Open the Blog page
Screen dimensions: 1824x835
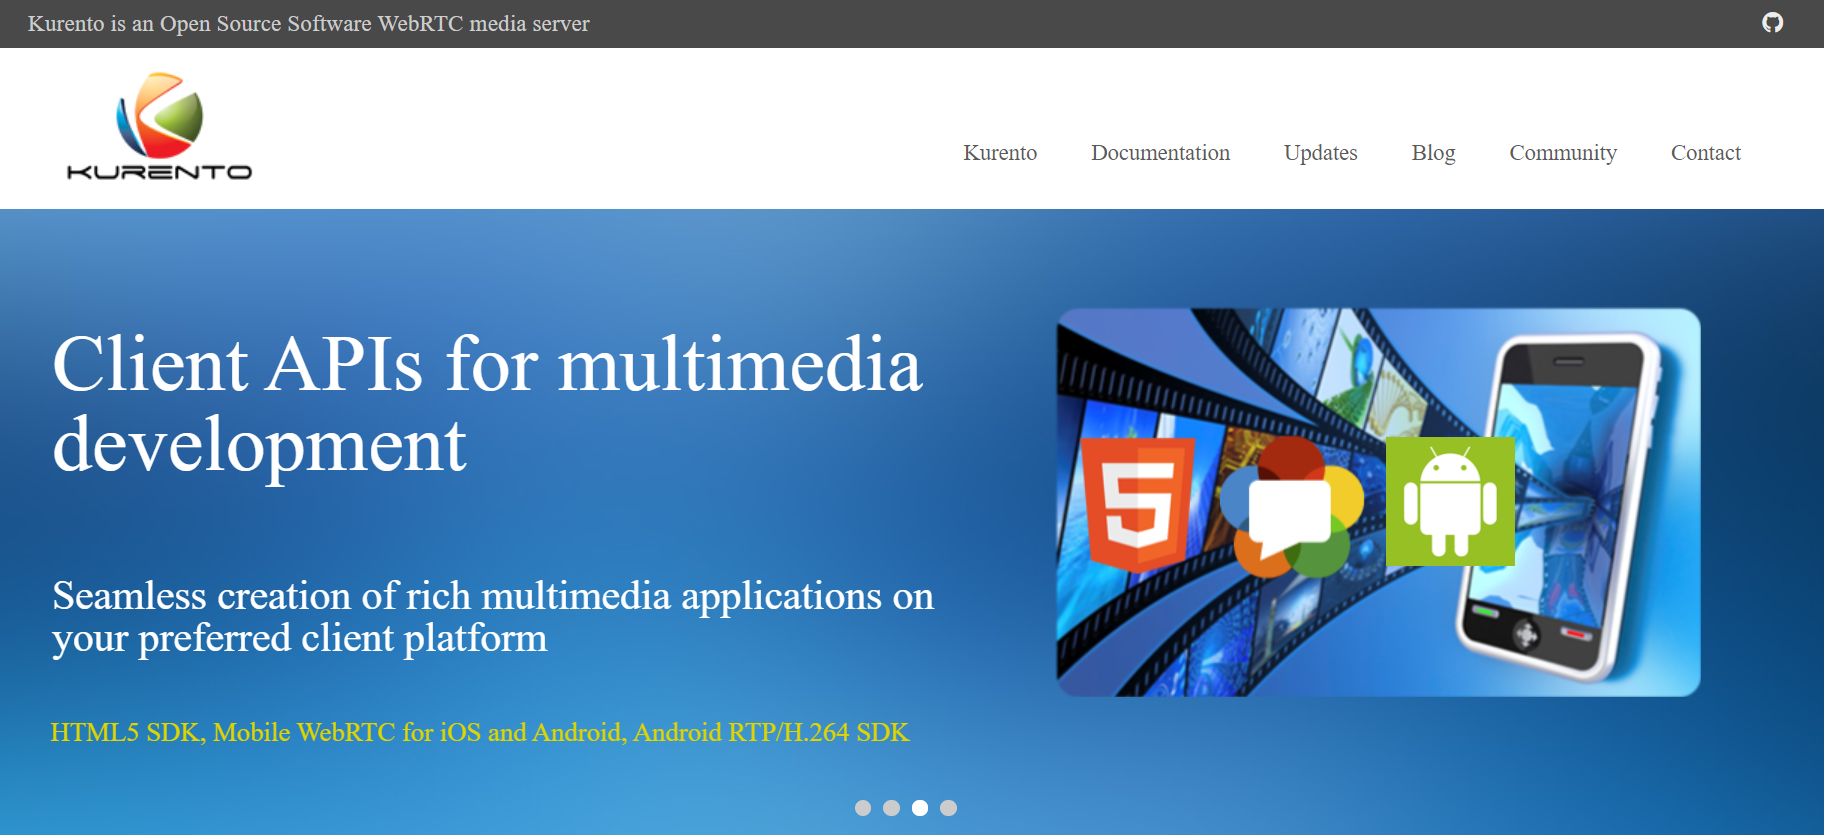coord(1433,153)
